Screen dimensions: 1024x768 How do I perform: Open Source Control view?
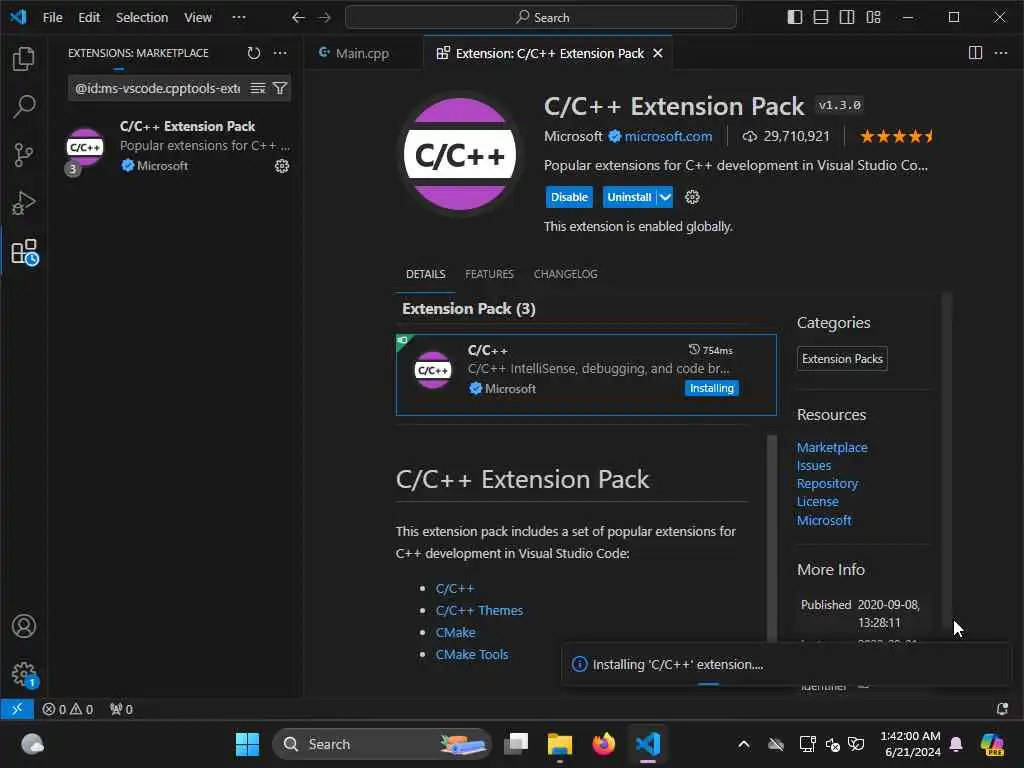pyautogui.click(x=24, y=155)
